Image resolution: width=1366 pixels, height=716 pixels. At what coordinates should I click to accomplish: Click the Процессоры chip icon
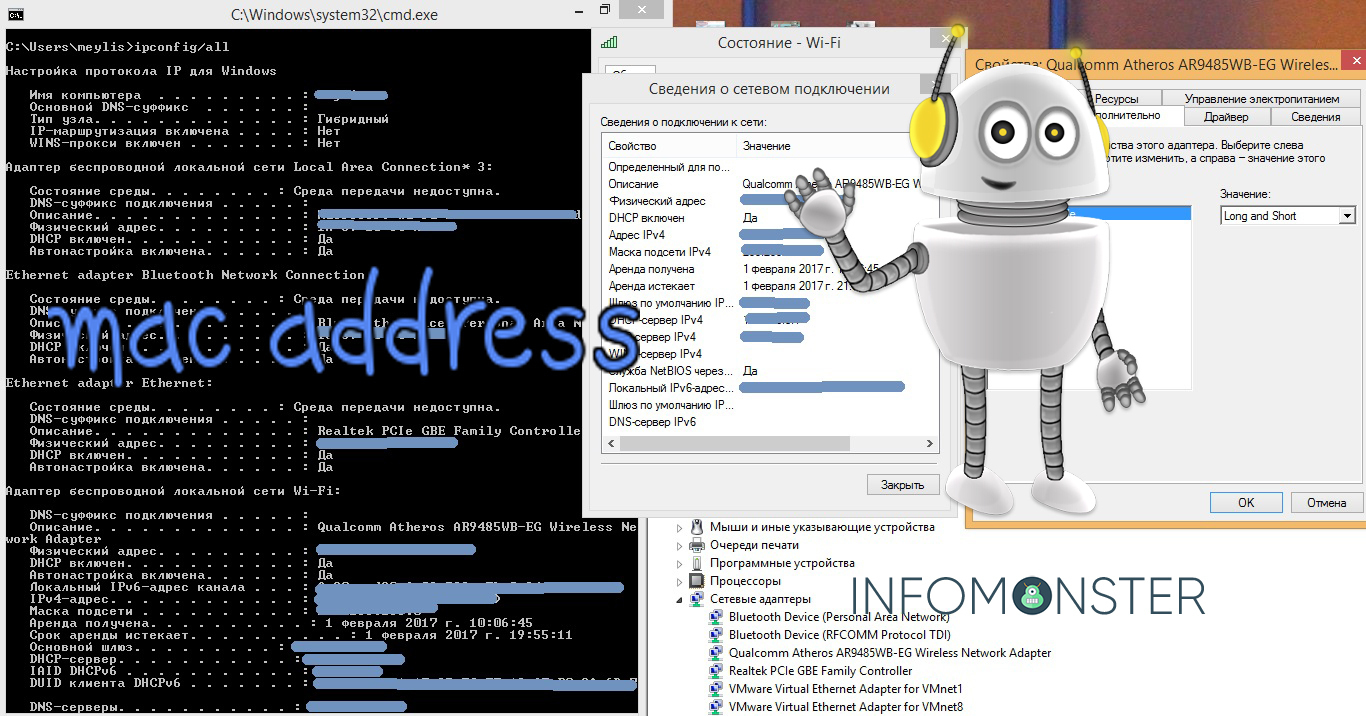click(697, 581)
